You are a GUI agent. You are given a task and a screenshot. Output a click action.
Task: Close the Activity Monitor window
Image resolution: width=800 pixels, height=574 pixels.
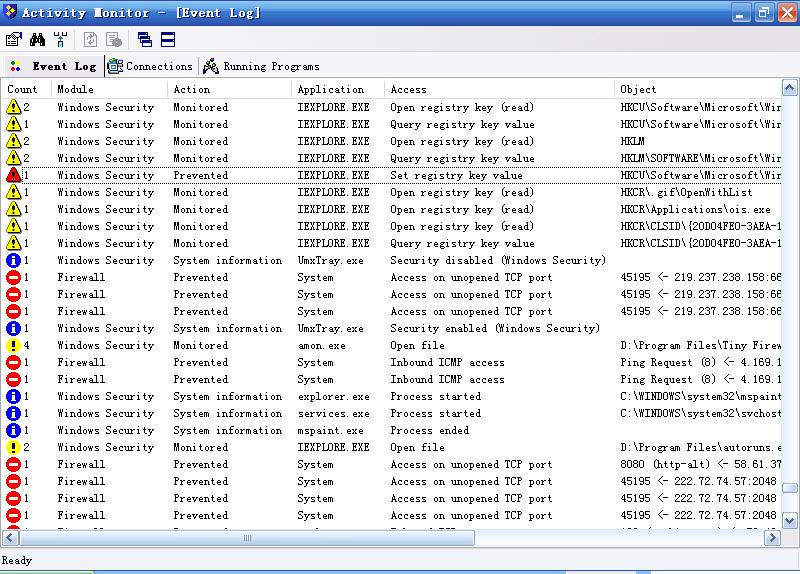[787, 12]
